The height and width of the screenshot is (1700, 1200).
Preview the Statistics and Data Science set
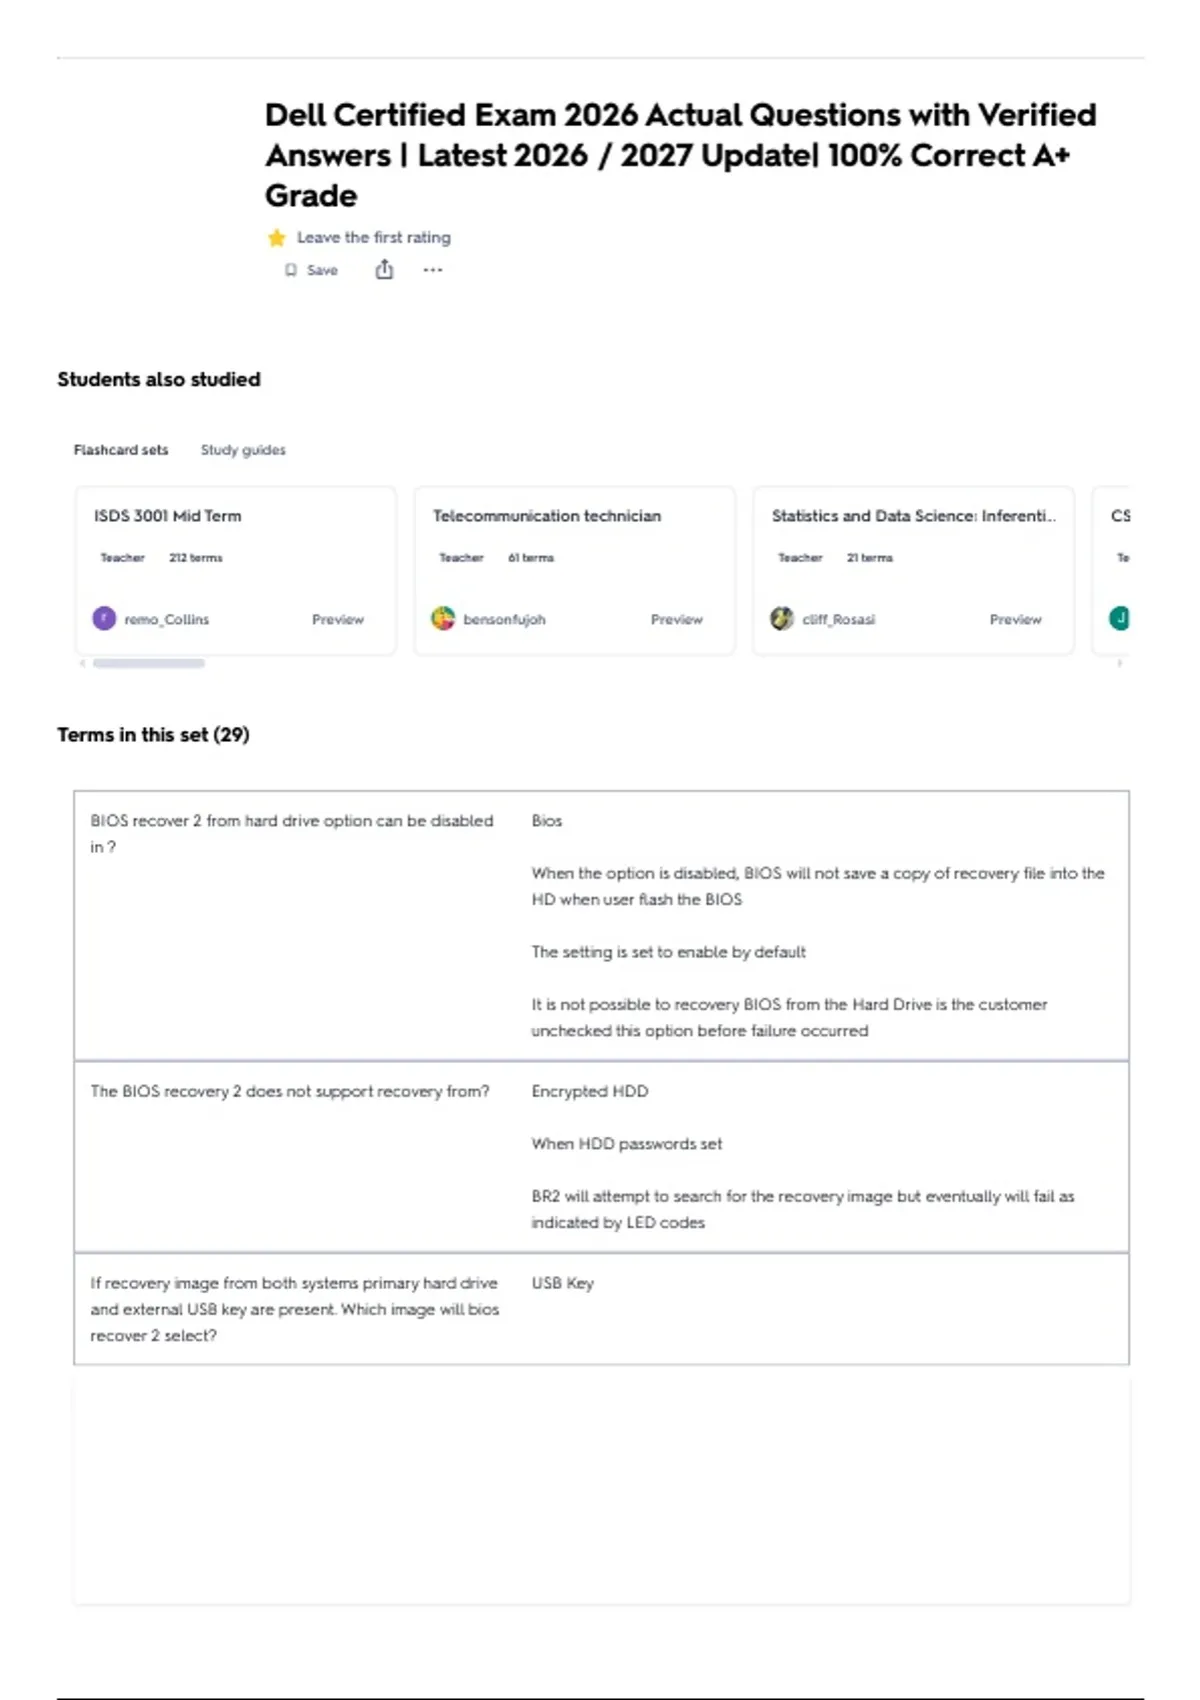(1016, 620)
